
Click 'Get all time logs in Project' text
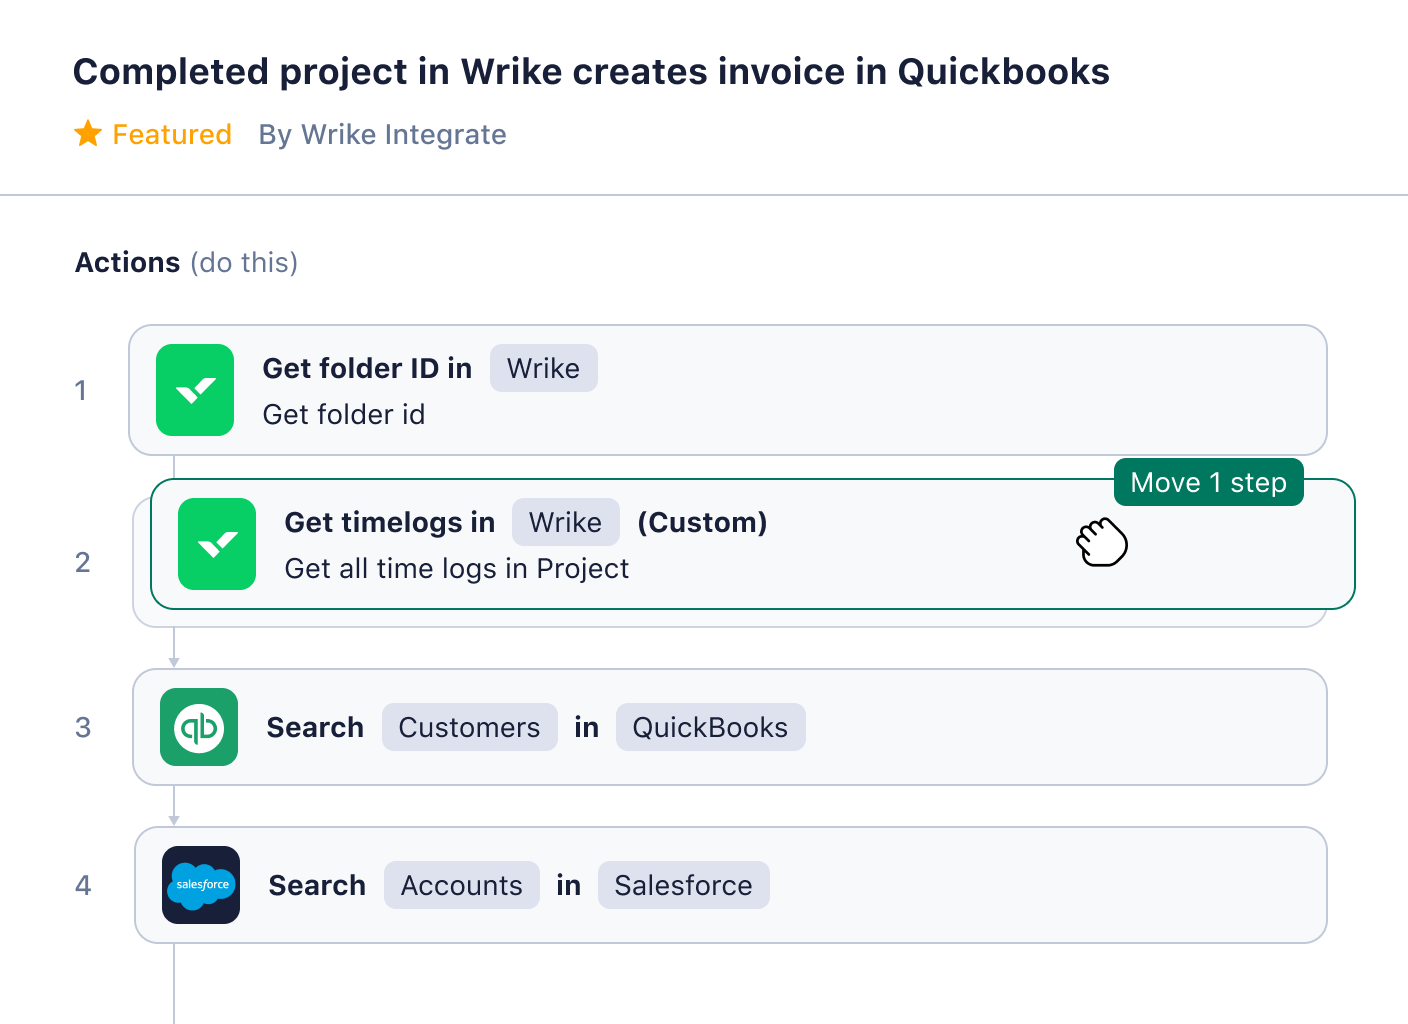[x=456, y=568]
